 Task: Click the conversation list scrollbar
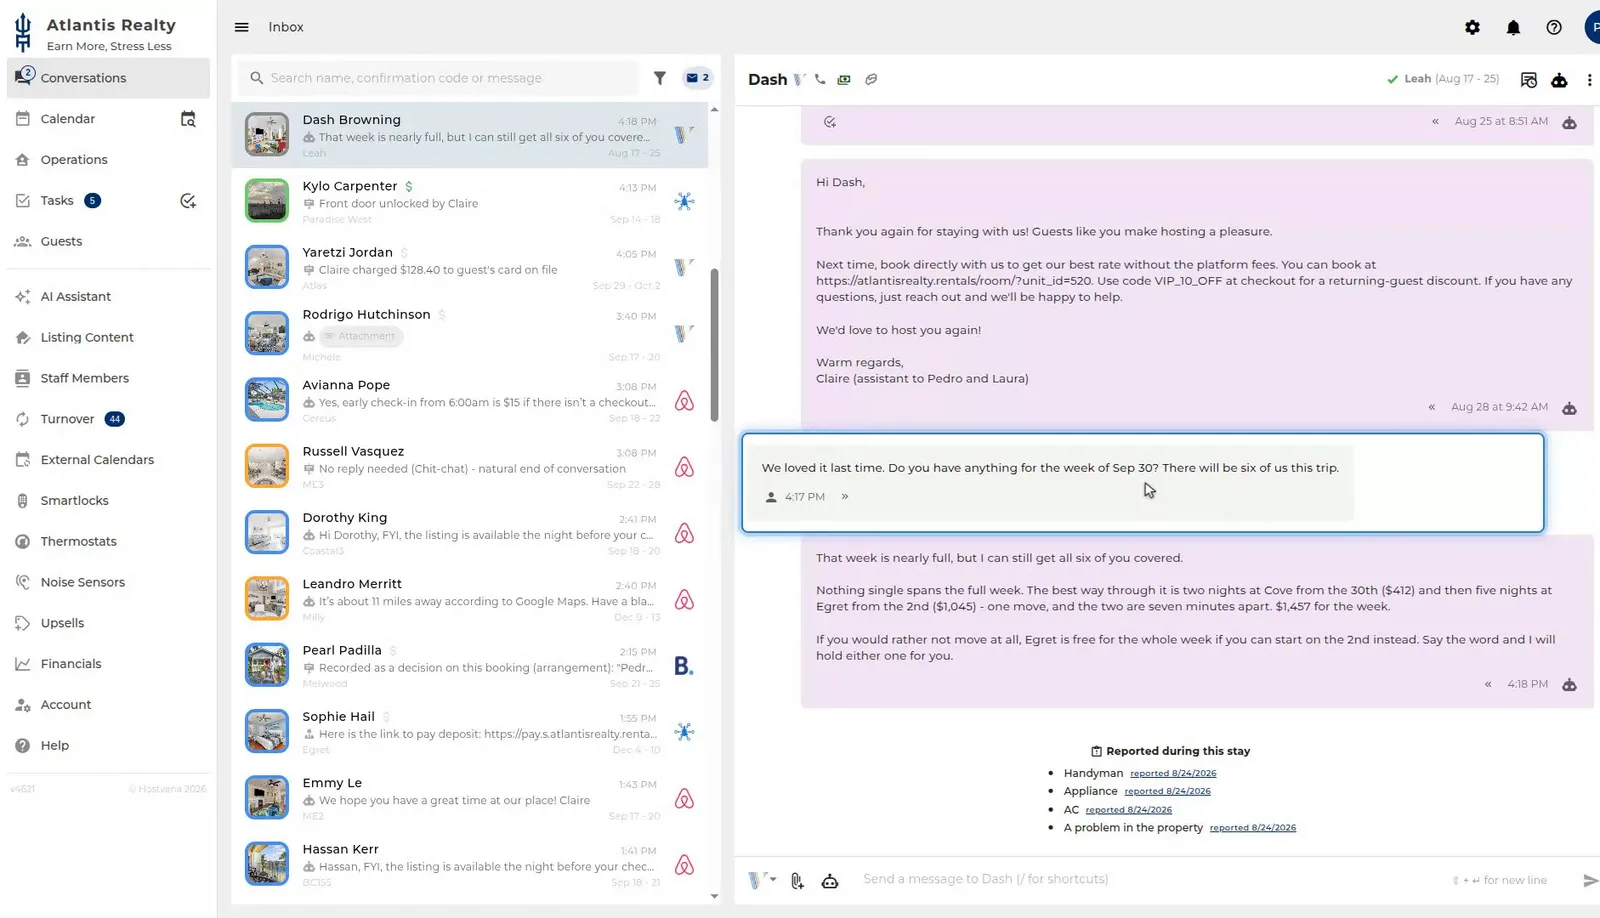point(714,345)
